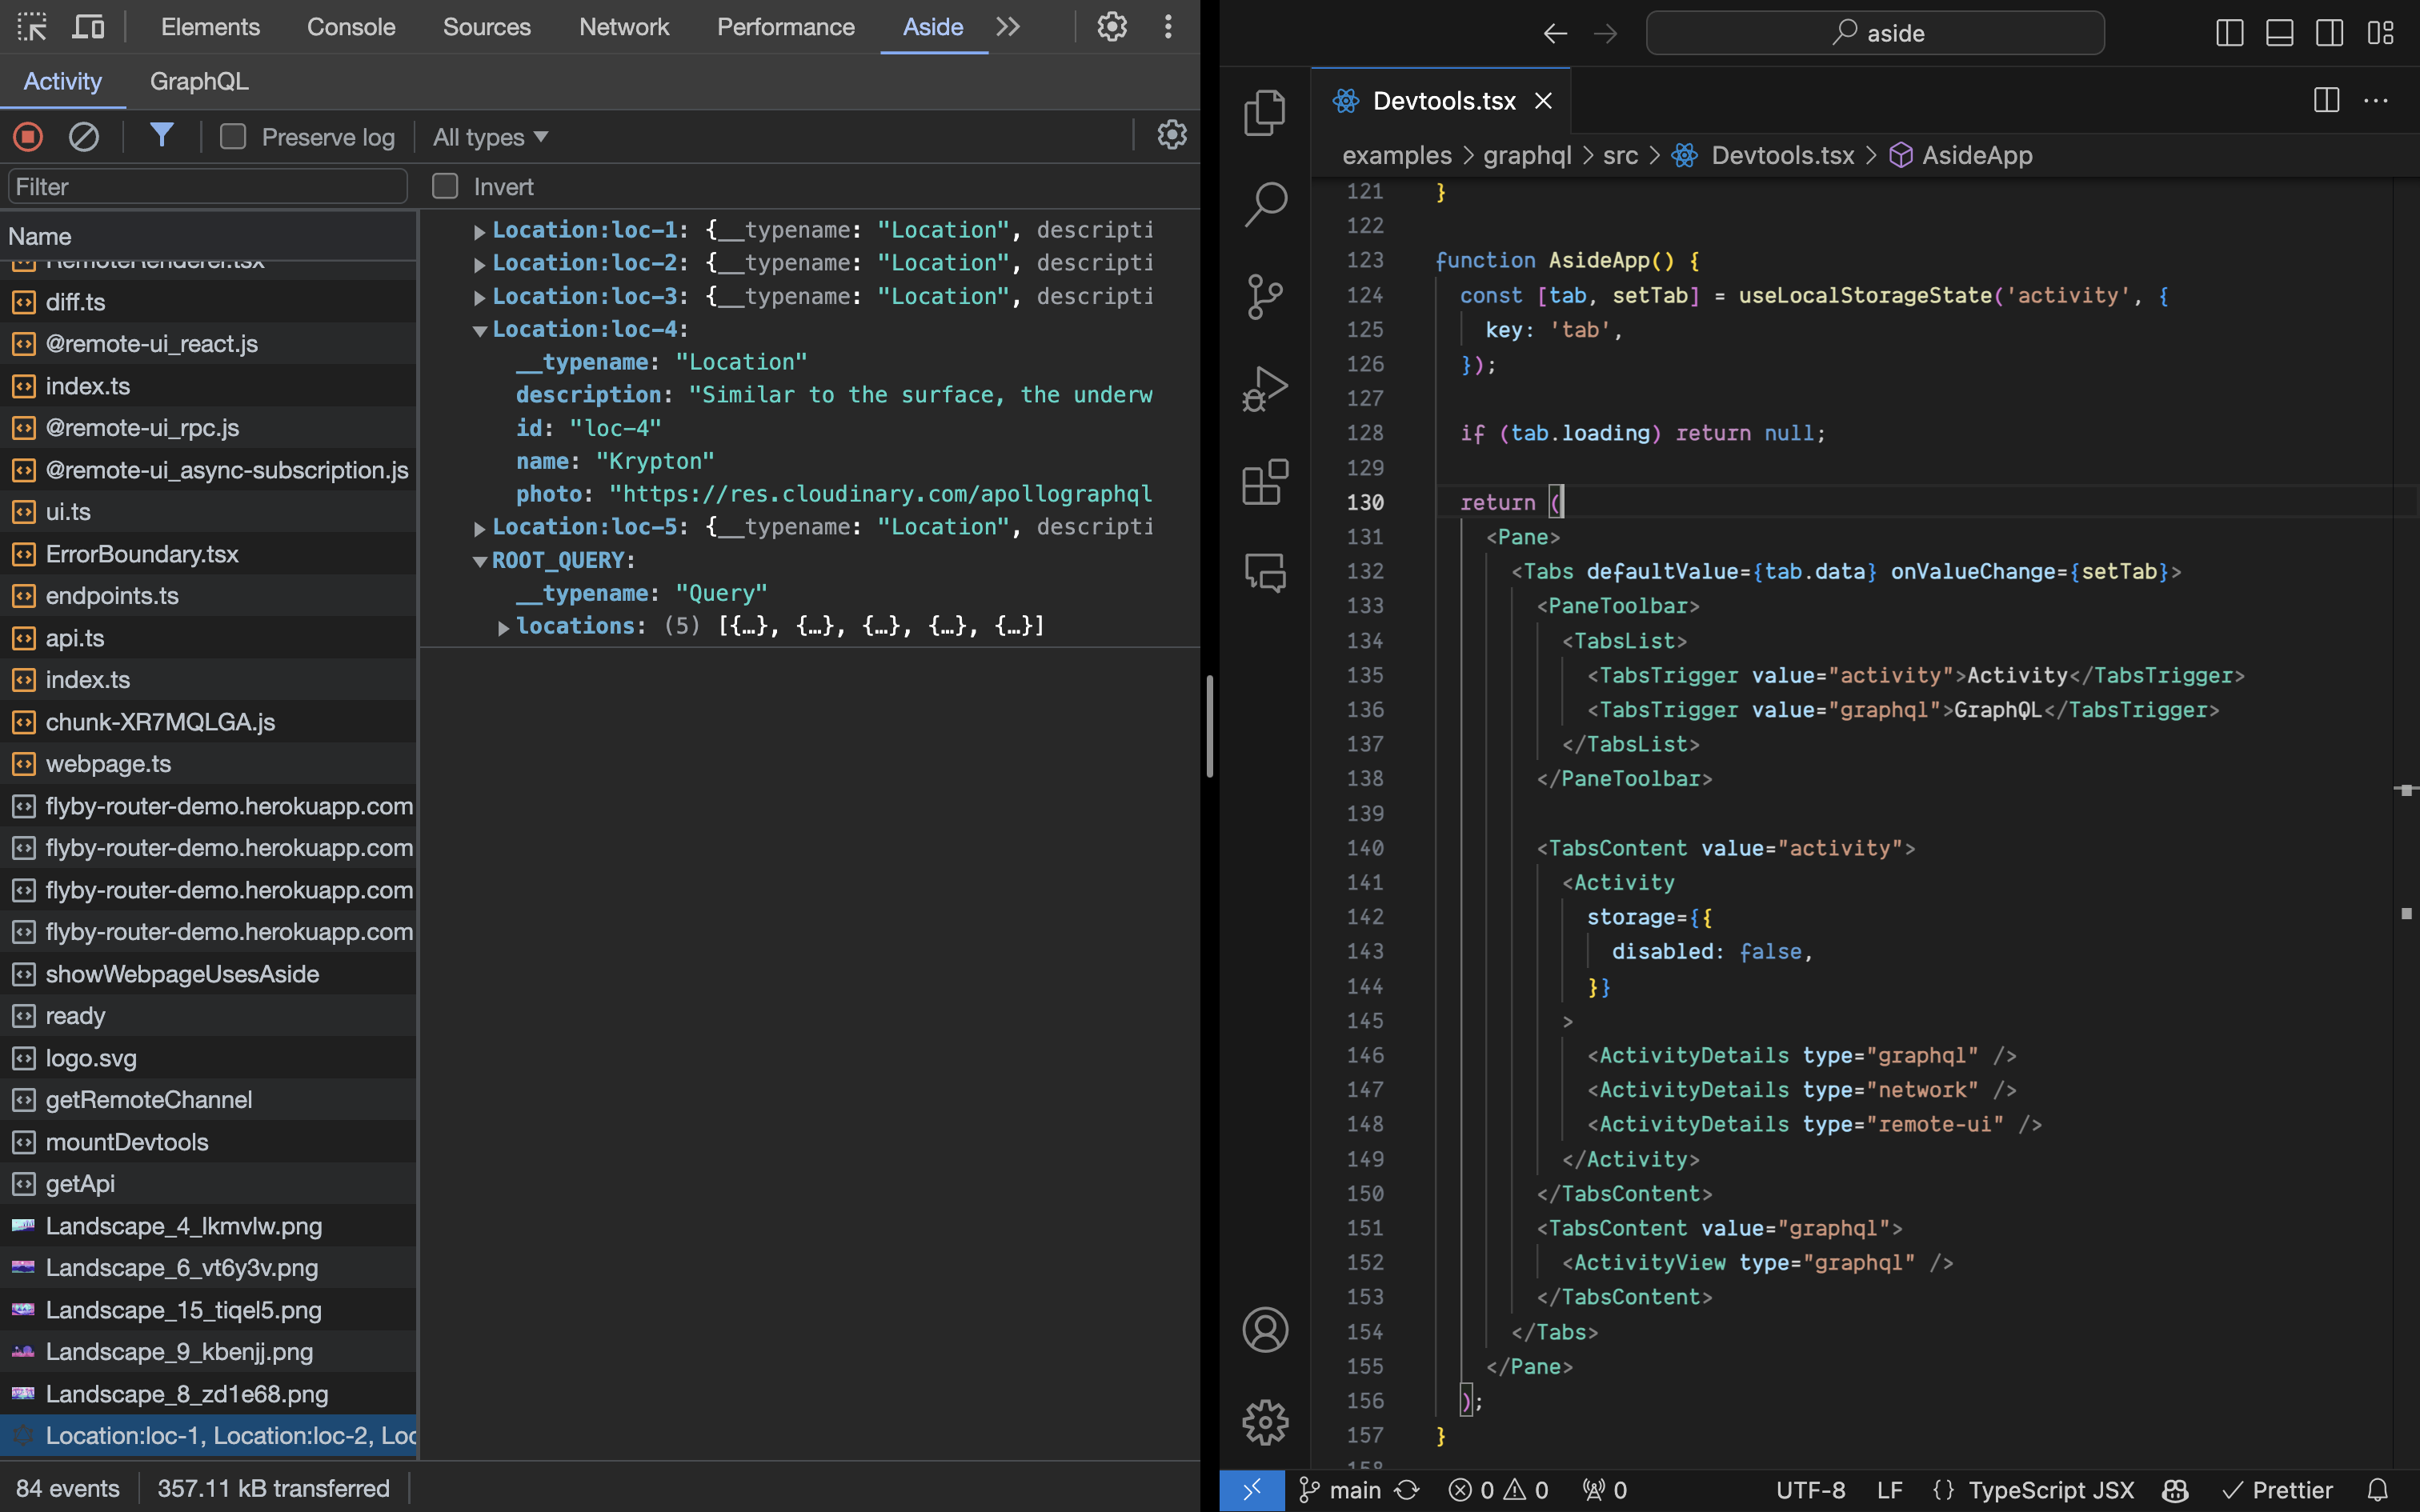
Task: Open VS Code Source Control view
Action: (1265, 296)
